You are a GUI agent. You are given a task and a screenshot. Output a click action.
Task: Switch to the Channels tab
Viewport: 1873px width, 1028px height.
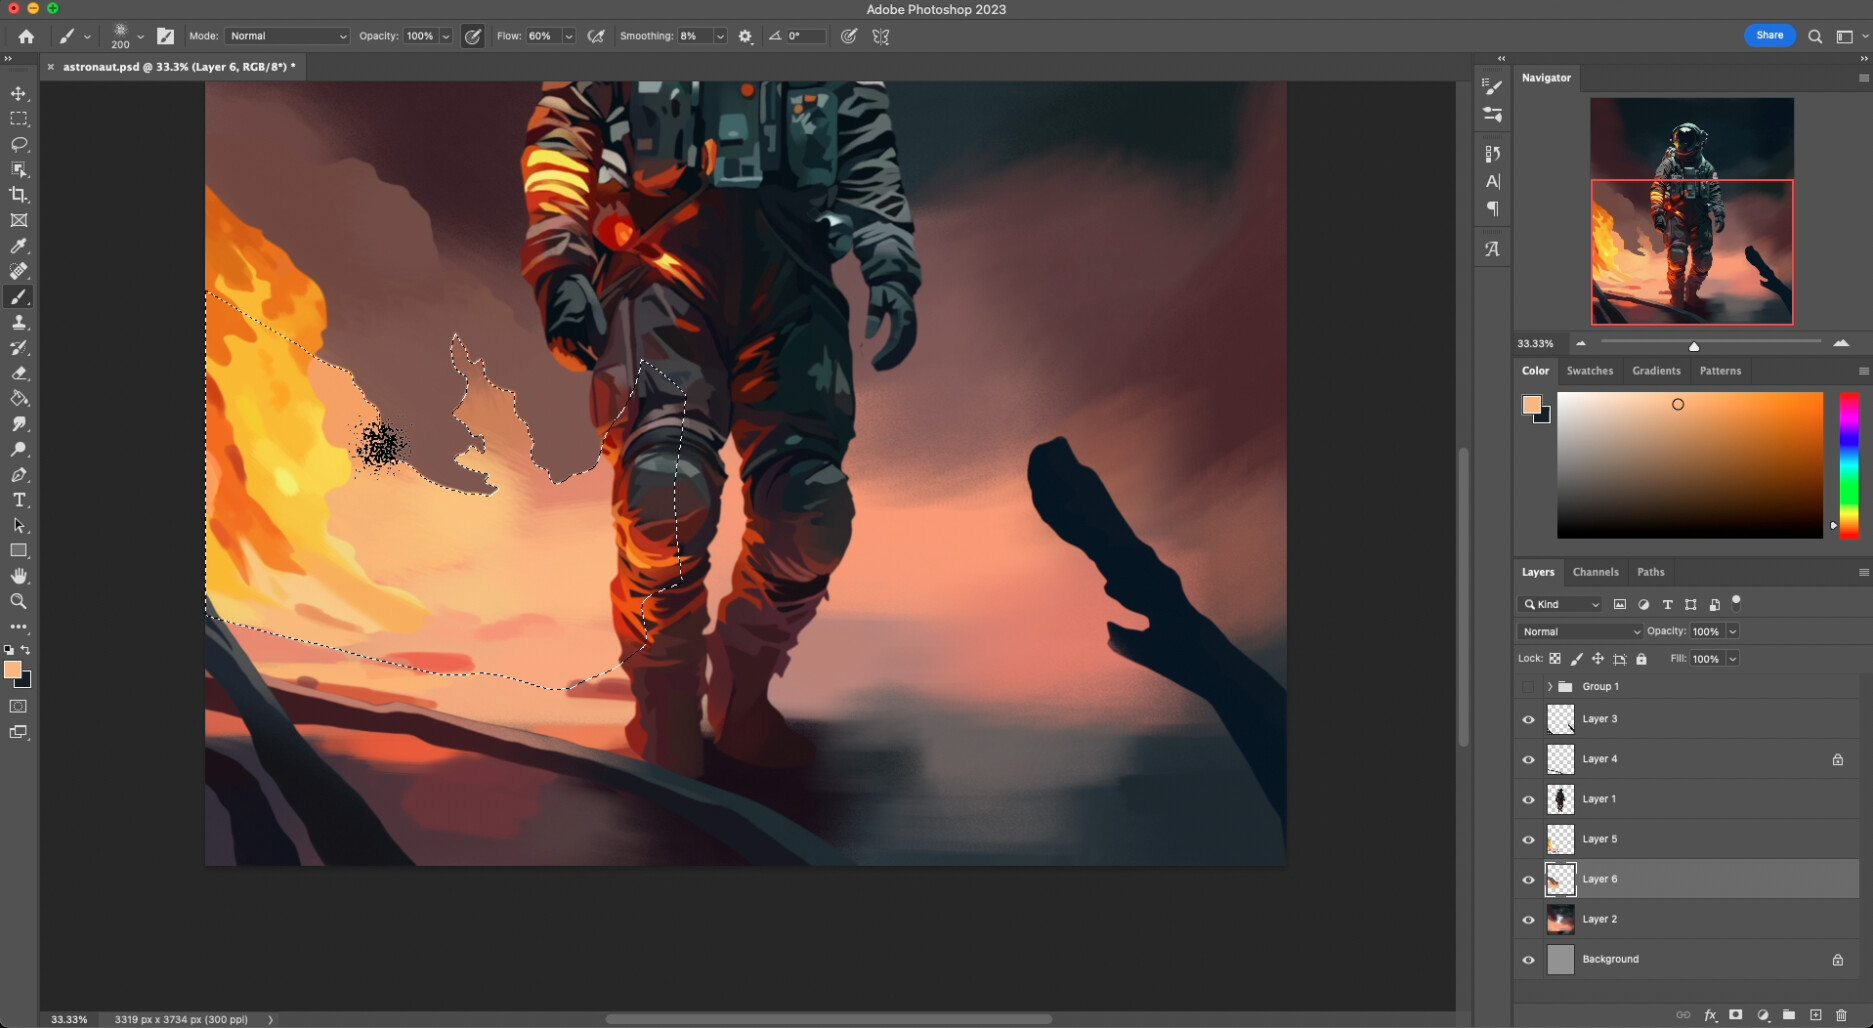[1595, 571]
